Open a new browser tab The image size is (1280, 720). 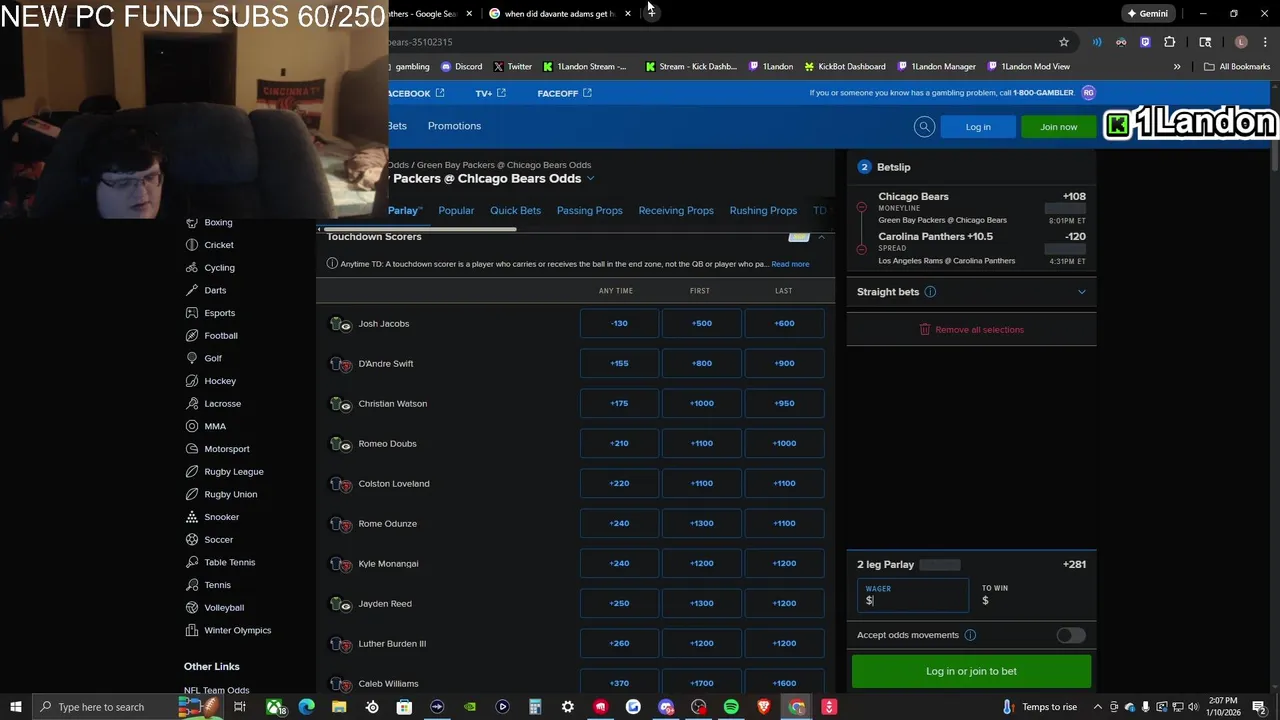[651, 14]
